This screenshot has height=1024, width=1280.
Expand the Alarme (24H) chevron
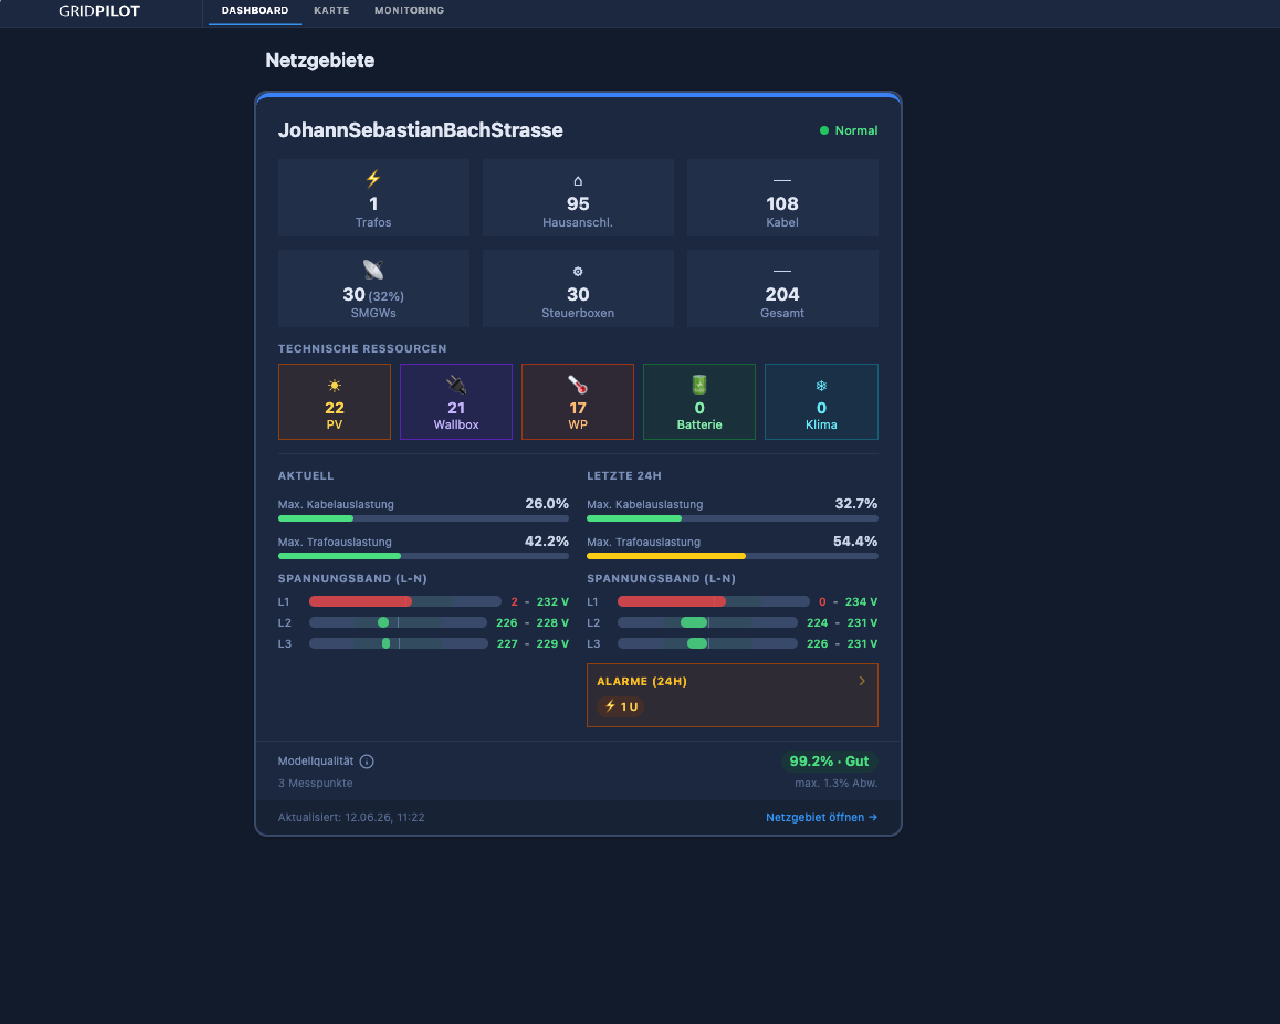click(862, 681)
